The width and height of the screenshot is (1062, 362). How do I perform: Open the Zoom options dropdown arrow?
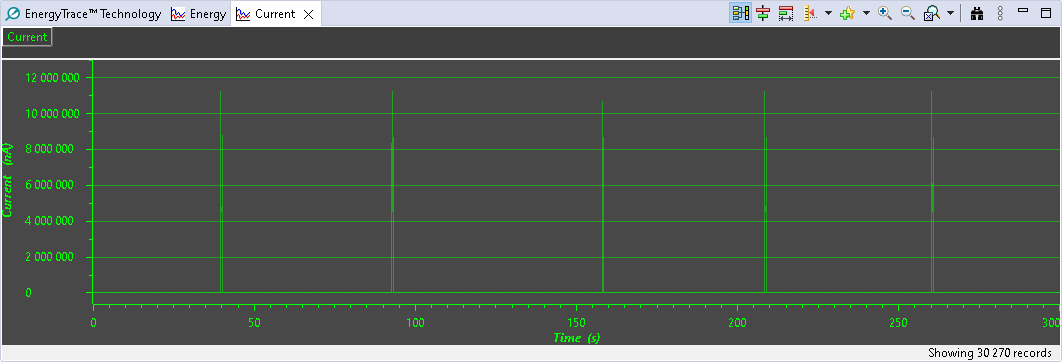pos(950,13)
